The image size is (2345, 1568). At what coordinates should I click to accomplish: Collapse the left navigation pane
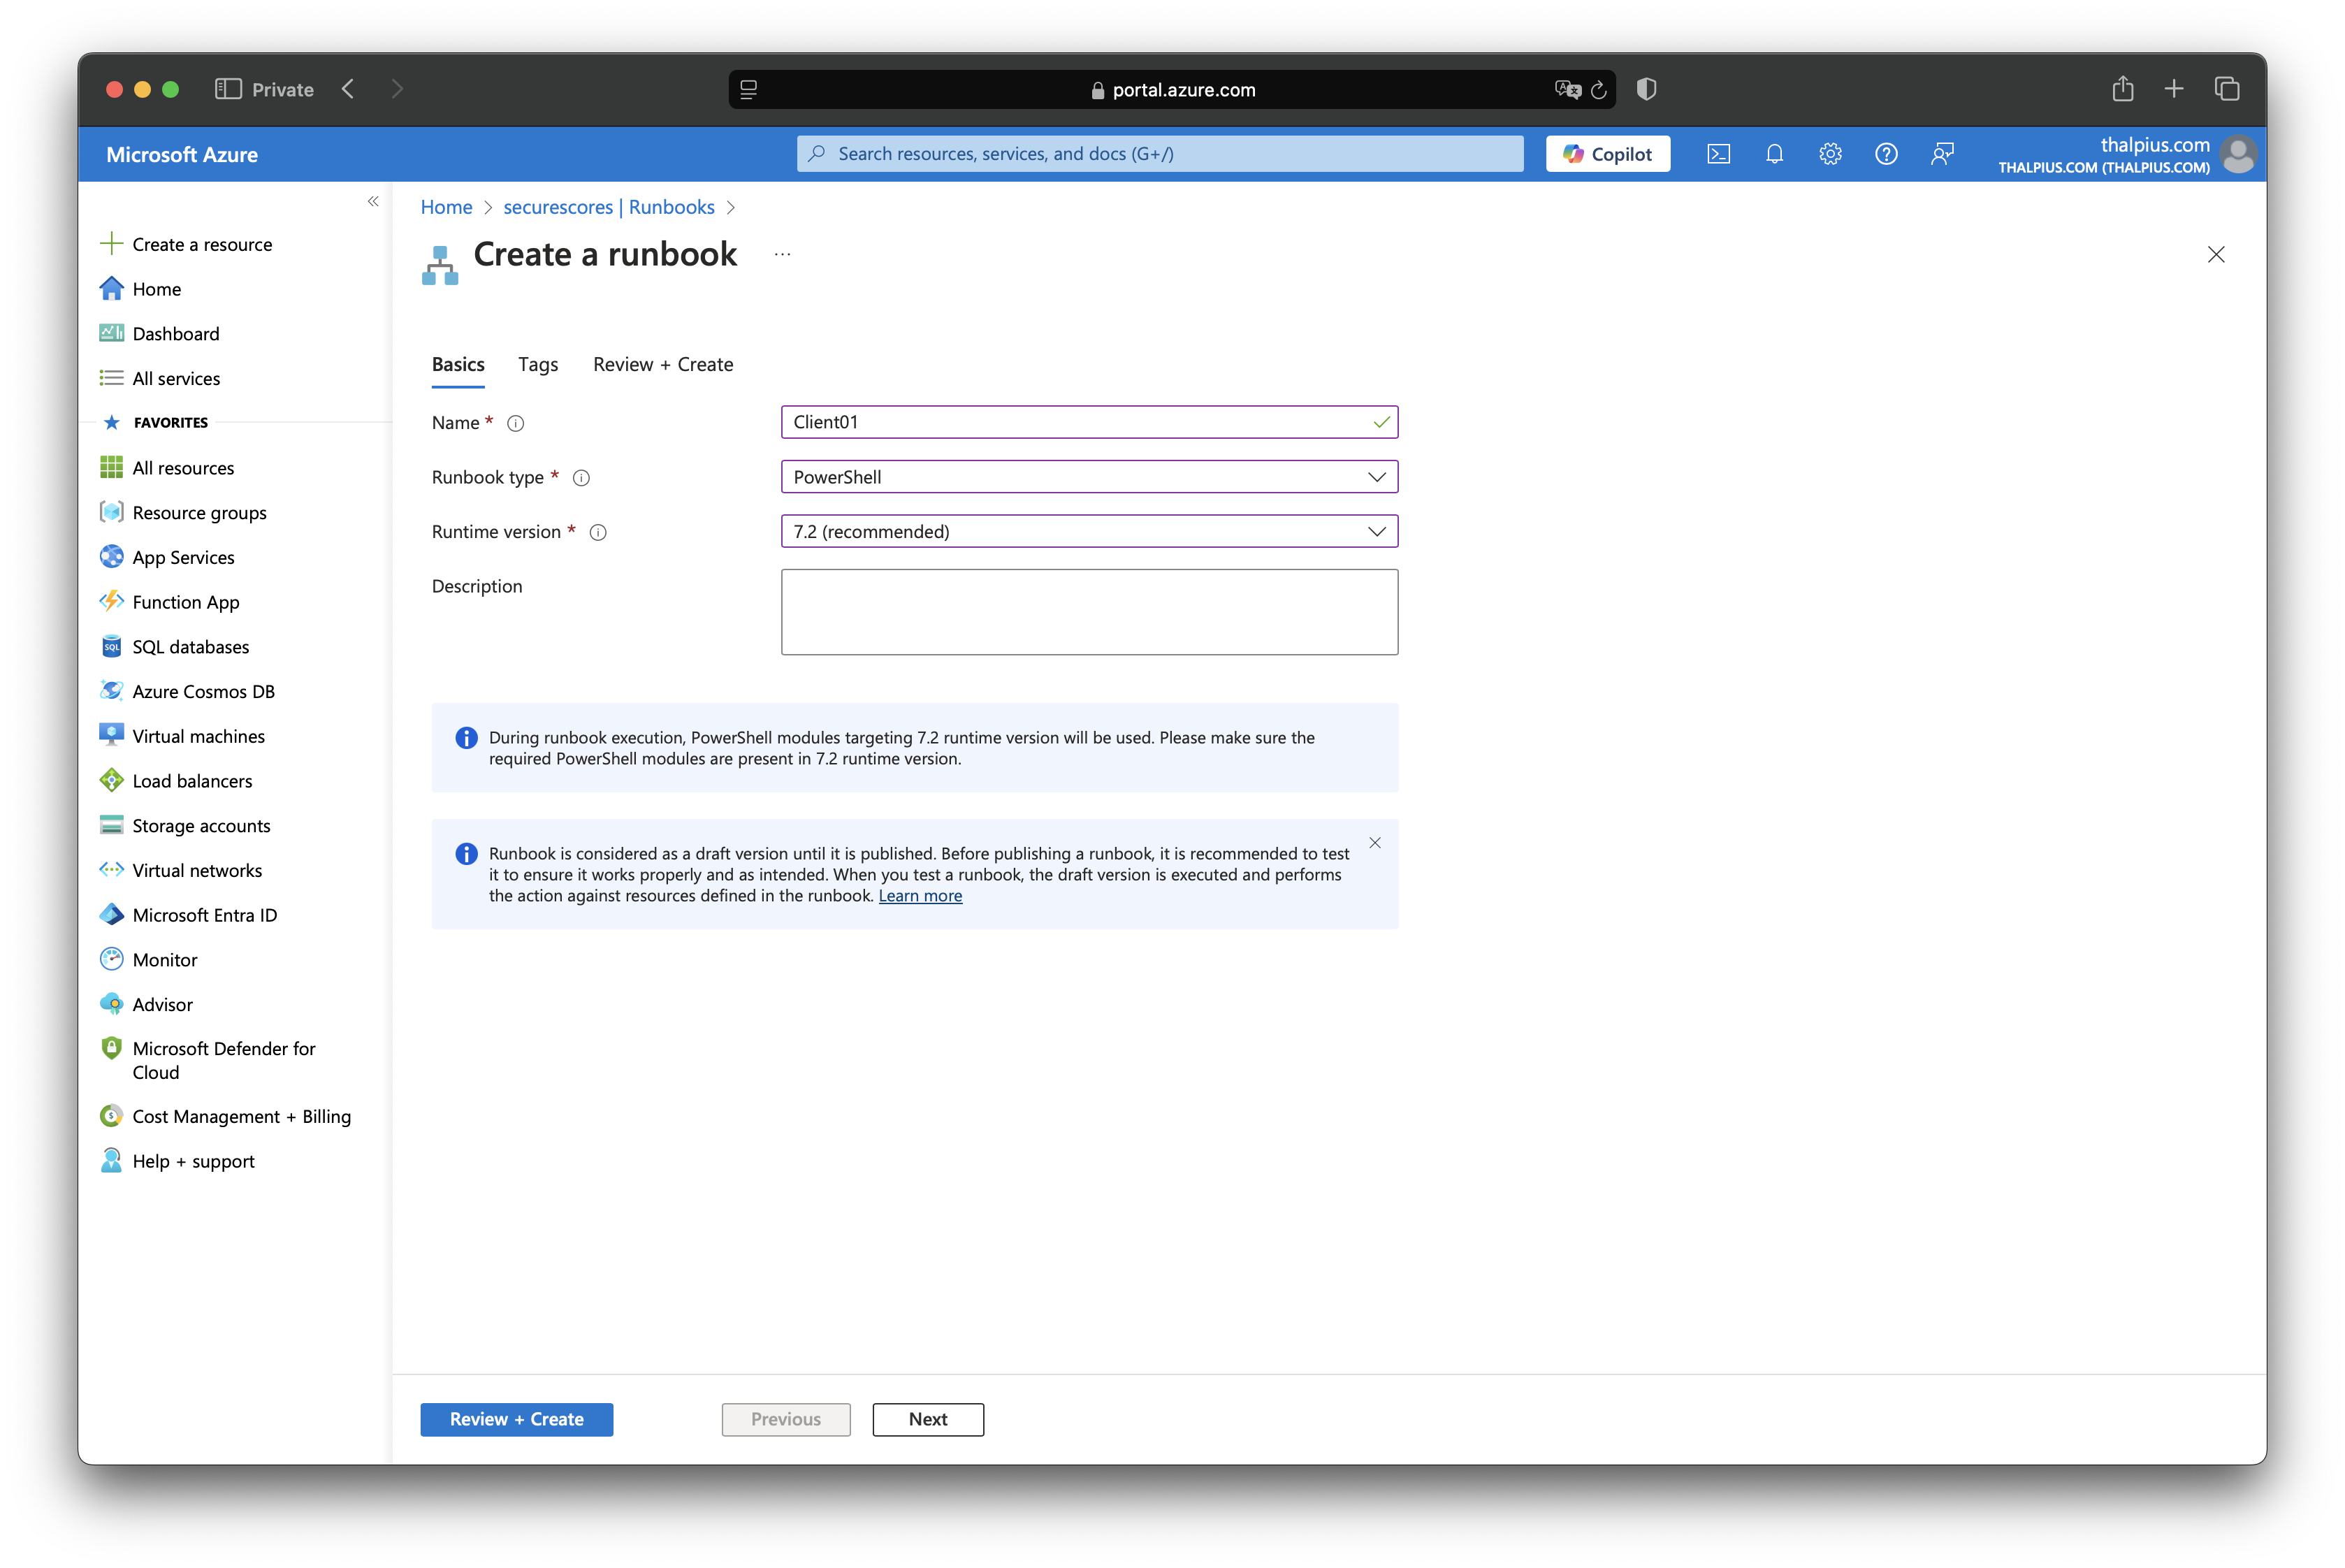373,201
